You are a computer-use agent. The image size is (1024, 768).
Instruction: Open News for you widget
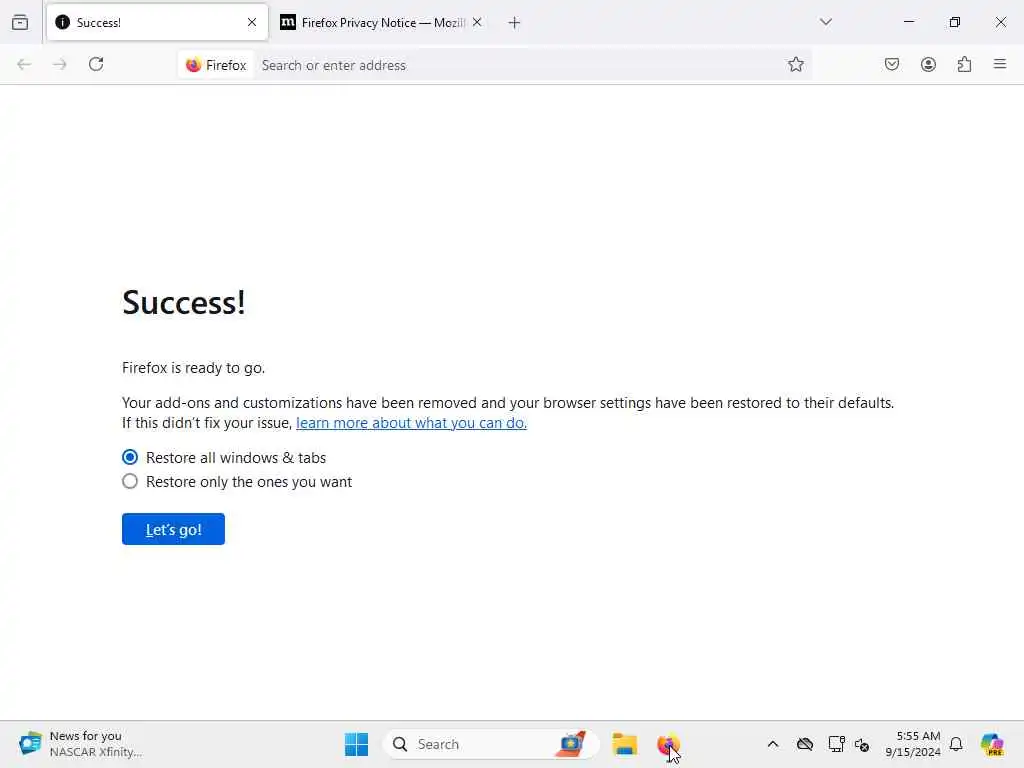tap(80, 744)
